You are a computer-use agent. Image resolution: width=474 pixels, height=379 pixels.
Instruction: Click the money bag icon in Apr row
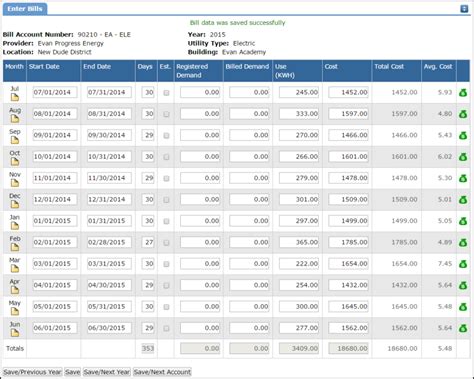pos(463,285)
